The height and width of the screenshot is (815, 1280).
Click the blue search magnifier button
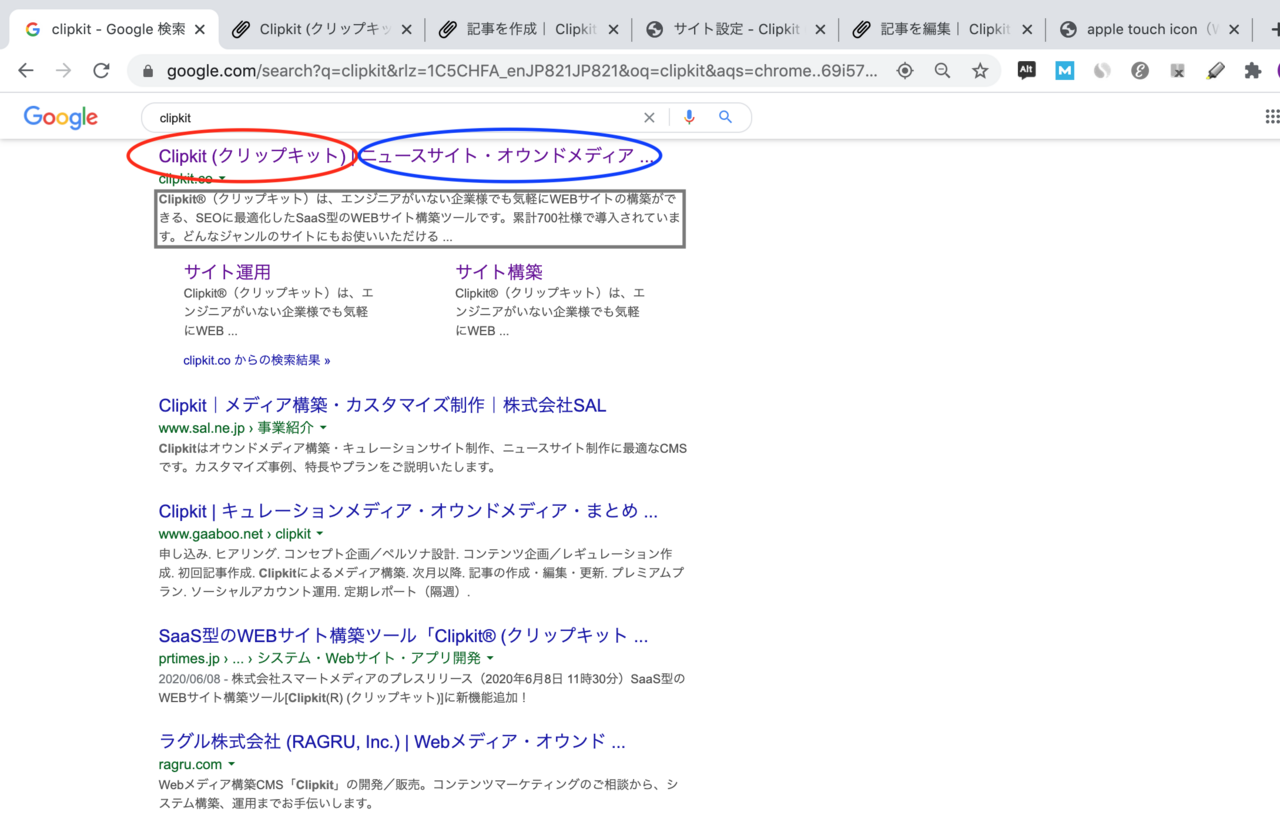click(726, 117)
